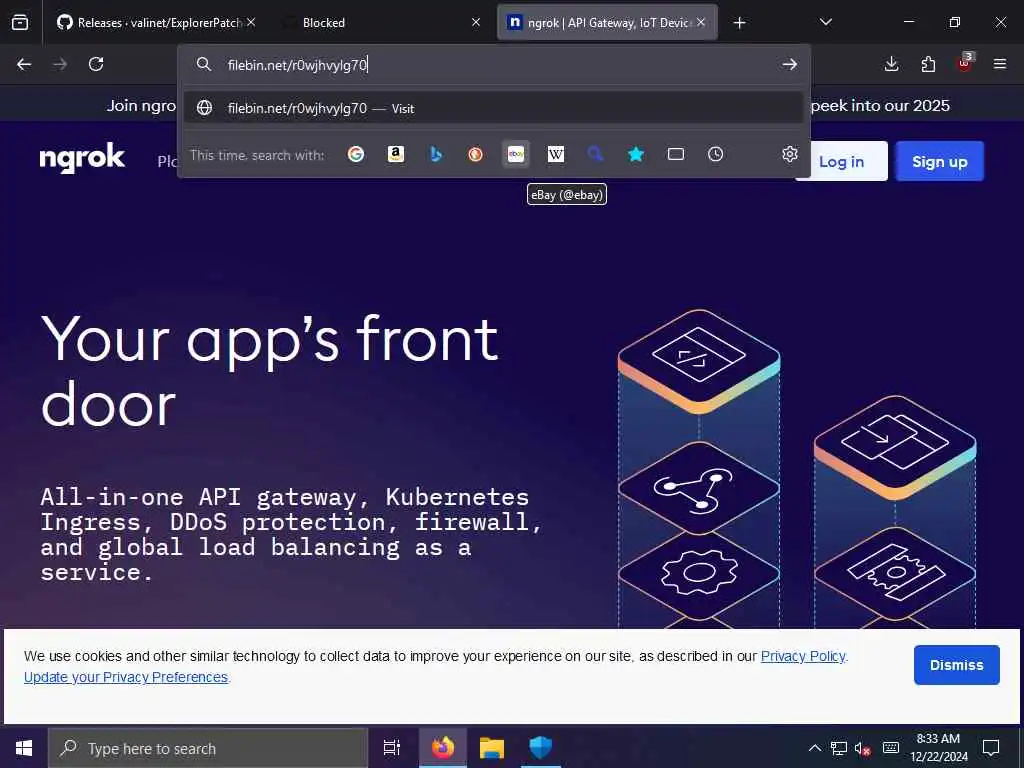Open a new tab with plus button
1024x768 pixels.
(x=739, y=23)
